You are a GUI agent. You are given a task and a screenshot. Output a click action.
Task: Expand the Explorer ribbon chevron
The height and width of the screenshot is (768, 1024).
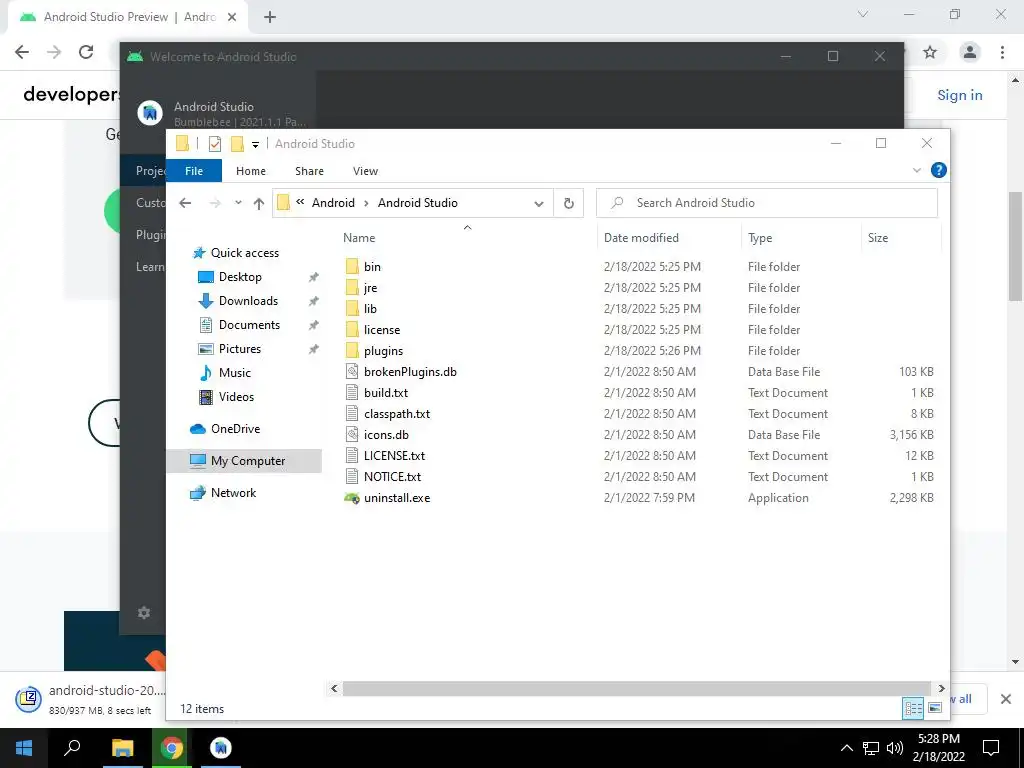916,170
